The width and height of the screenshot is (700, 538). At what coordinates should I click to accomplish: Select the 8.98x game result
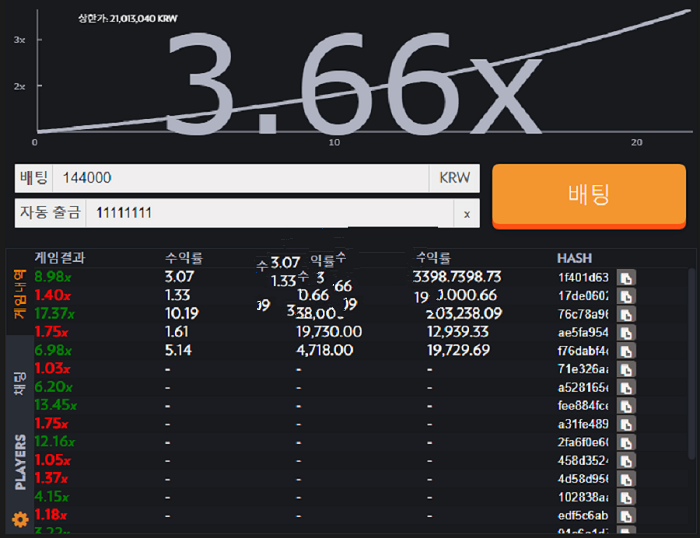(53, 277)
